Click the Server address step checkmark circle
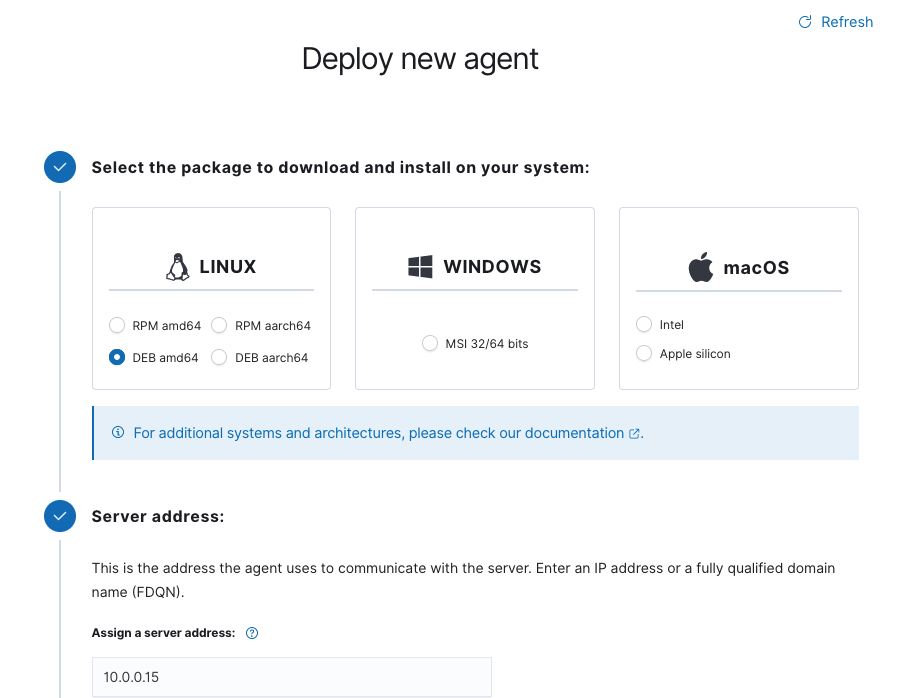923x698 pixels. 60,516
